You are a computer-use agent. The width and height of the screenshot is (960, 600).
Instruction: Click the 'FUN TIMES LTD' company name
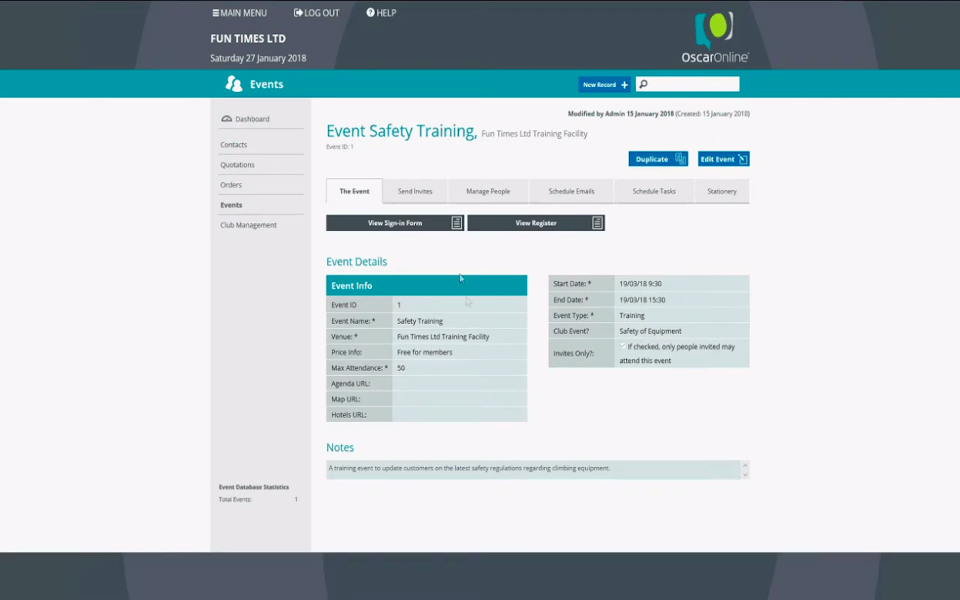tap(248, 39)
